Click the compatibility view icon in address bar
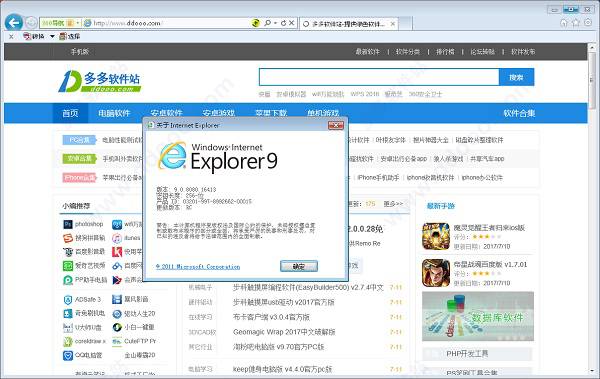The image size is (600, 379). point(256,23)
